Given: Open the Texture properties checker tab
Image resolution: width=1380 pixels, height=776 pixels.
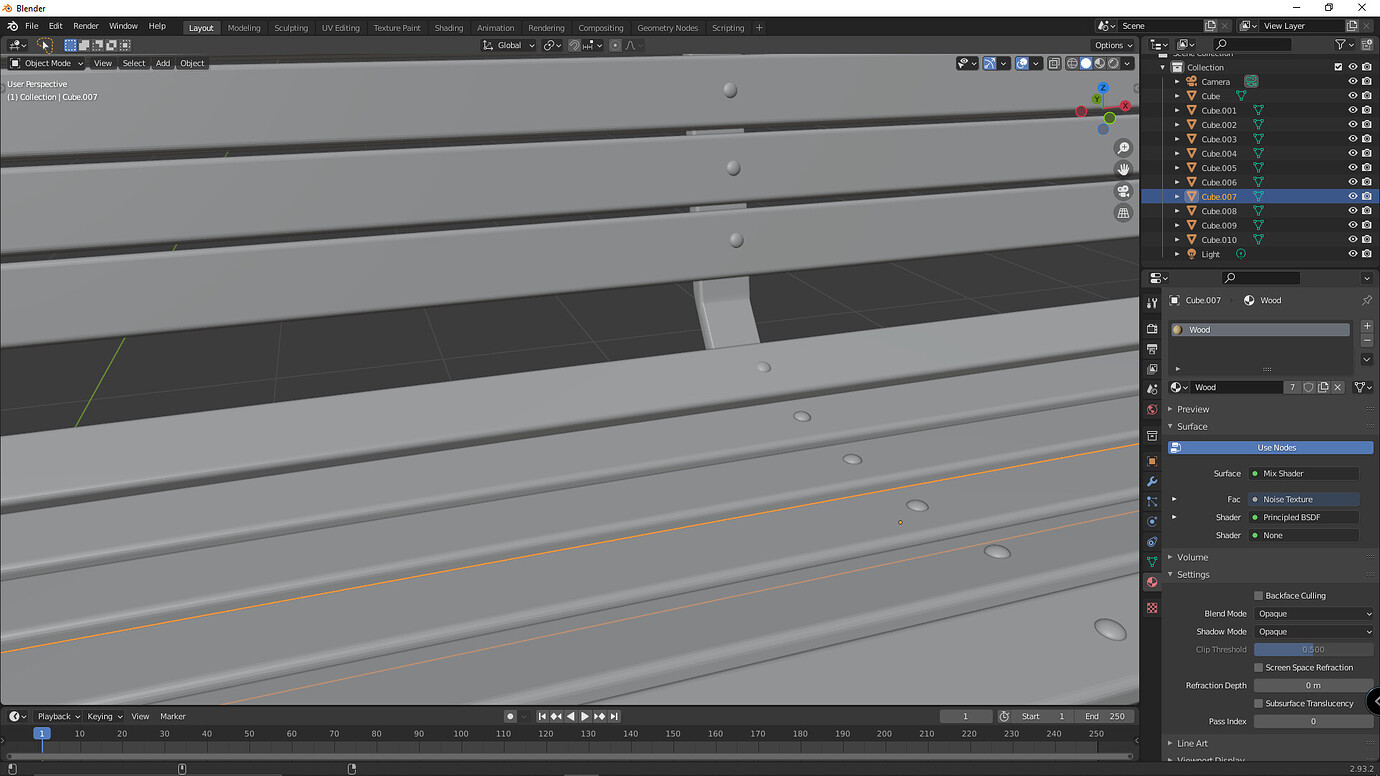Looking at the screenshot, I should 1152,608.
